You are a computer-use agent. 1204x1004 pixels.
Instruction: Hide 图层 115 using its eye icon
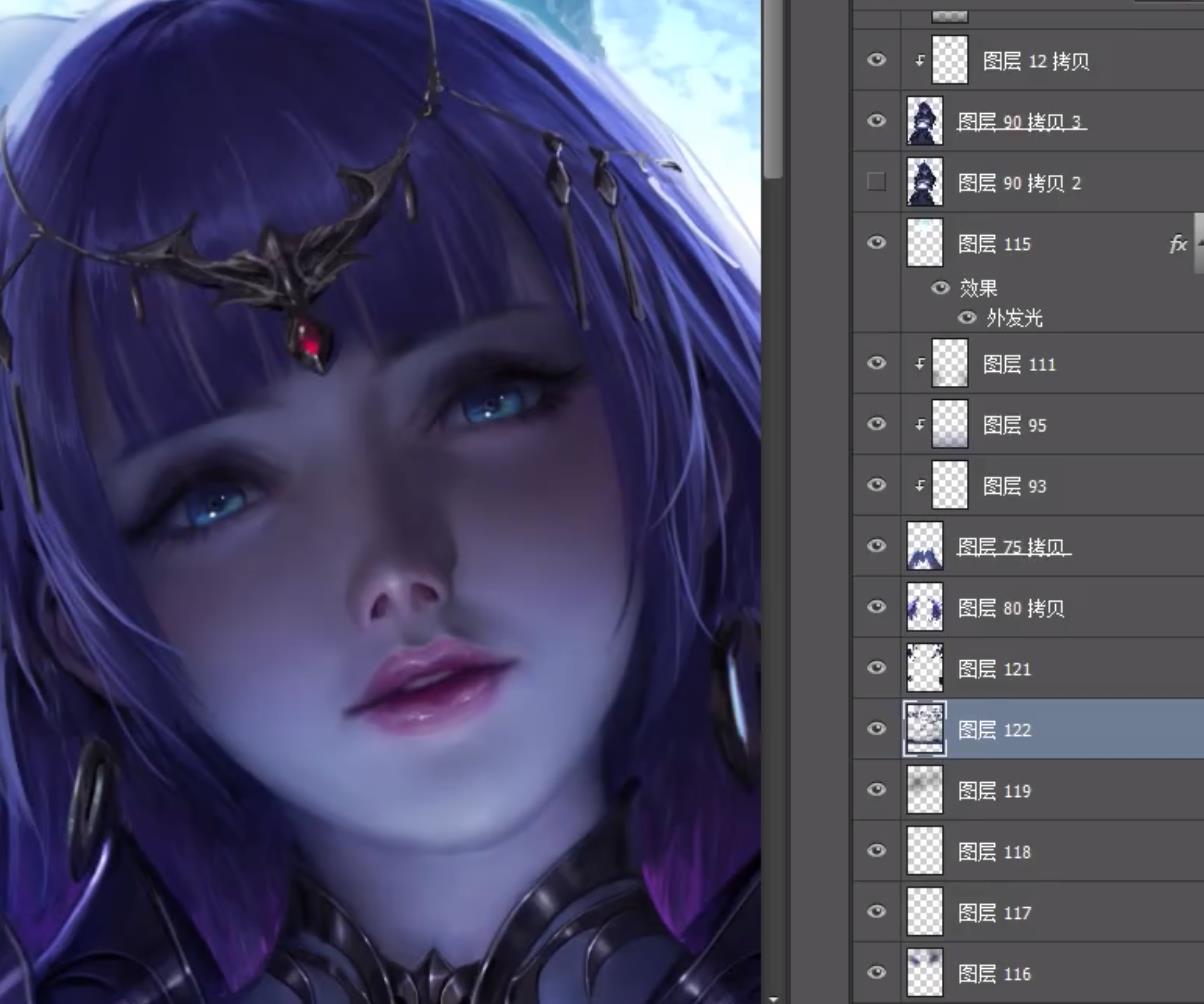[876, 243]
